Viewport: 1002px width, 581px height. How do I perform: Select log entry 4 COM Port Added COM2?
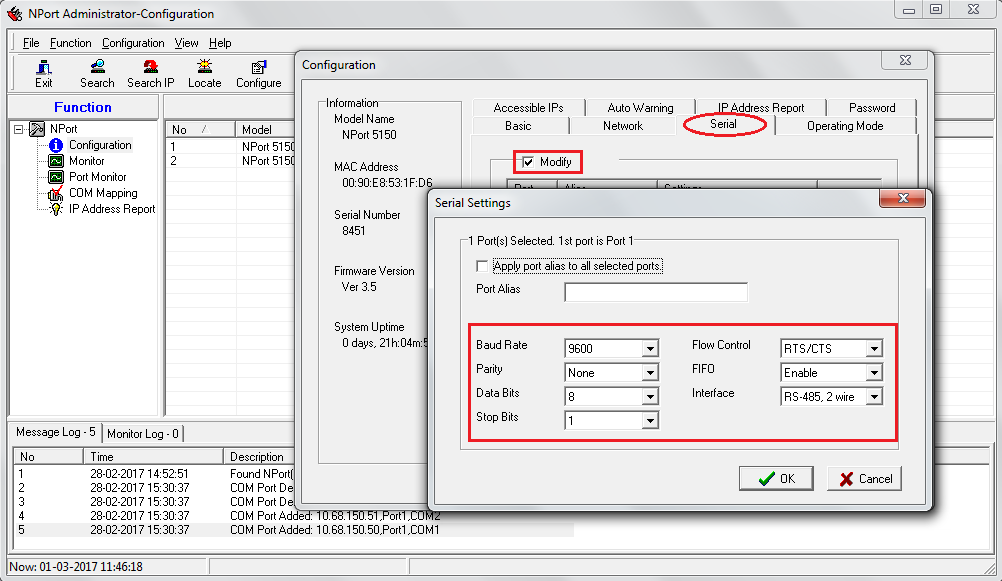click(x=293, y=516)
